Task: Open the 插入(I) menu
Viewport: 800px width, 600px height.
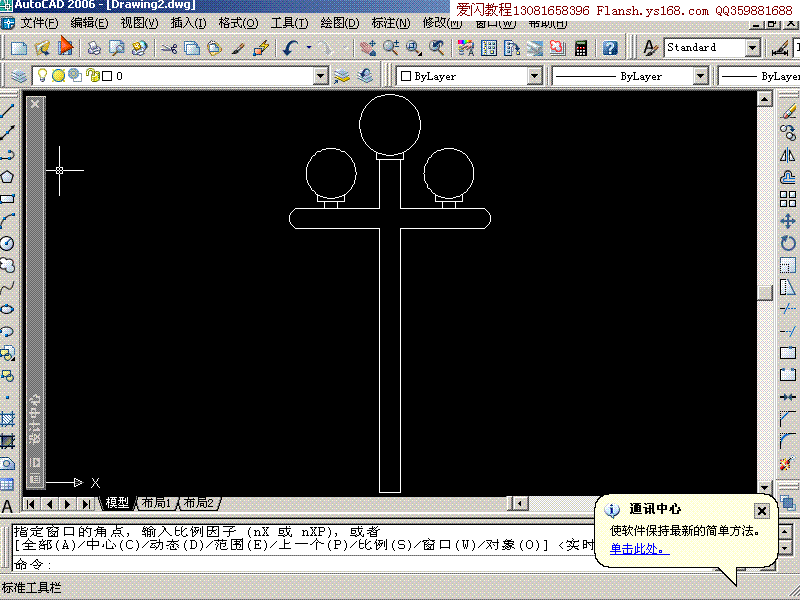Action: click(188, 23)
